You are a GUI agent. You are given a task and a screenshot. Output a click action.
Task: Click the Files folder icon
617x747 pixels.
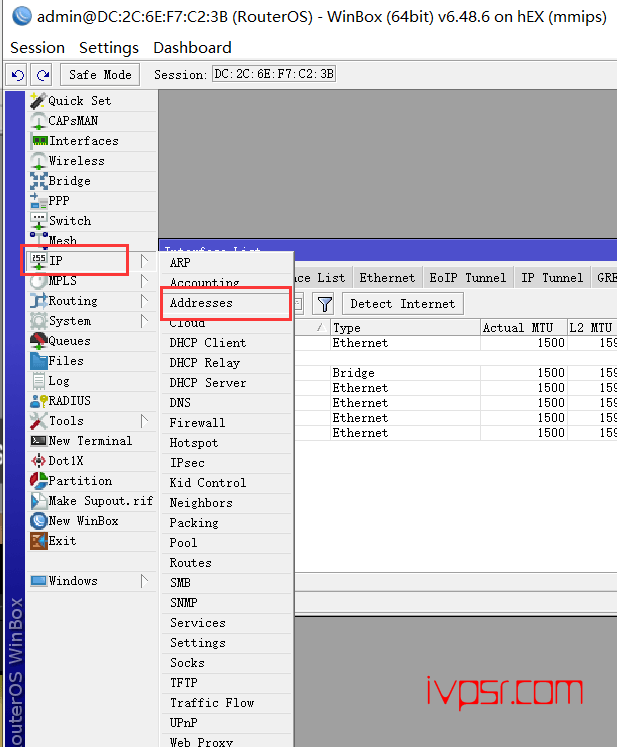tap(38, 361)
